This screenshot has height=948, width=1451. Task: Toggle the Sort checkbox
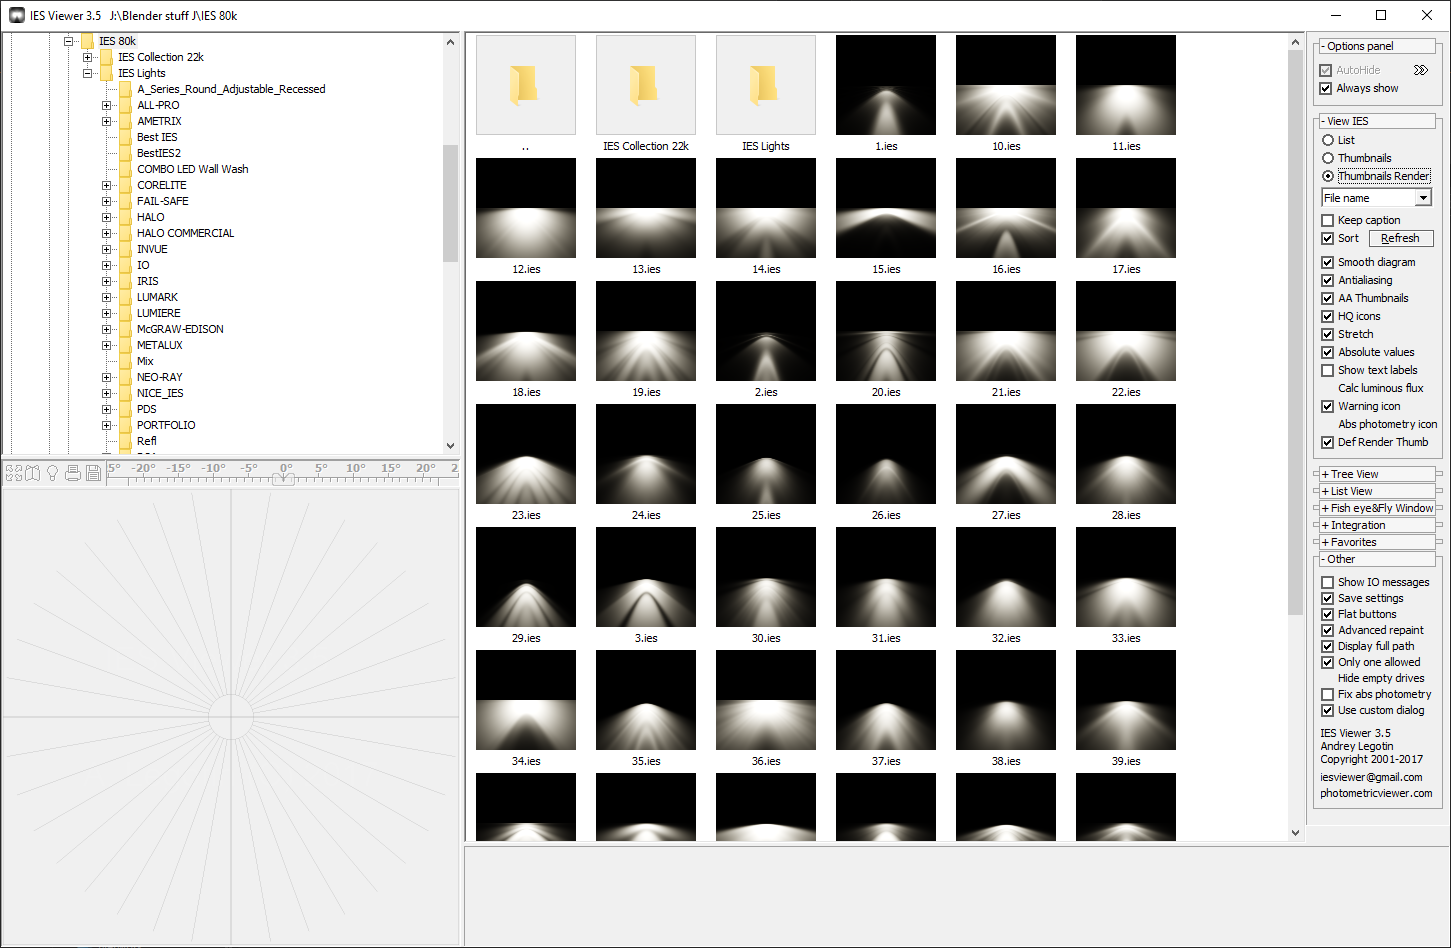[1328, 238]
